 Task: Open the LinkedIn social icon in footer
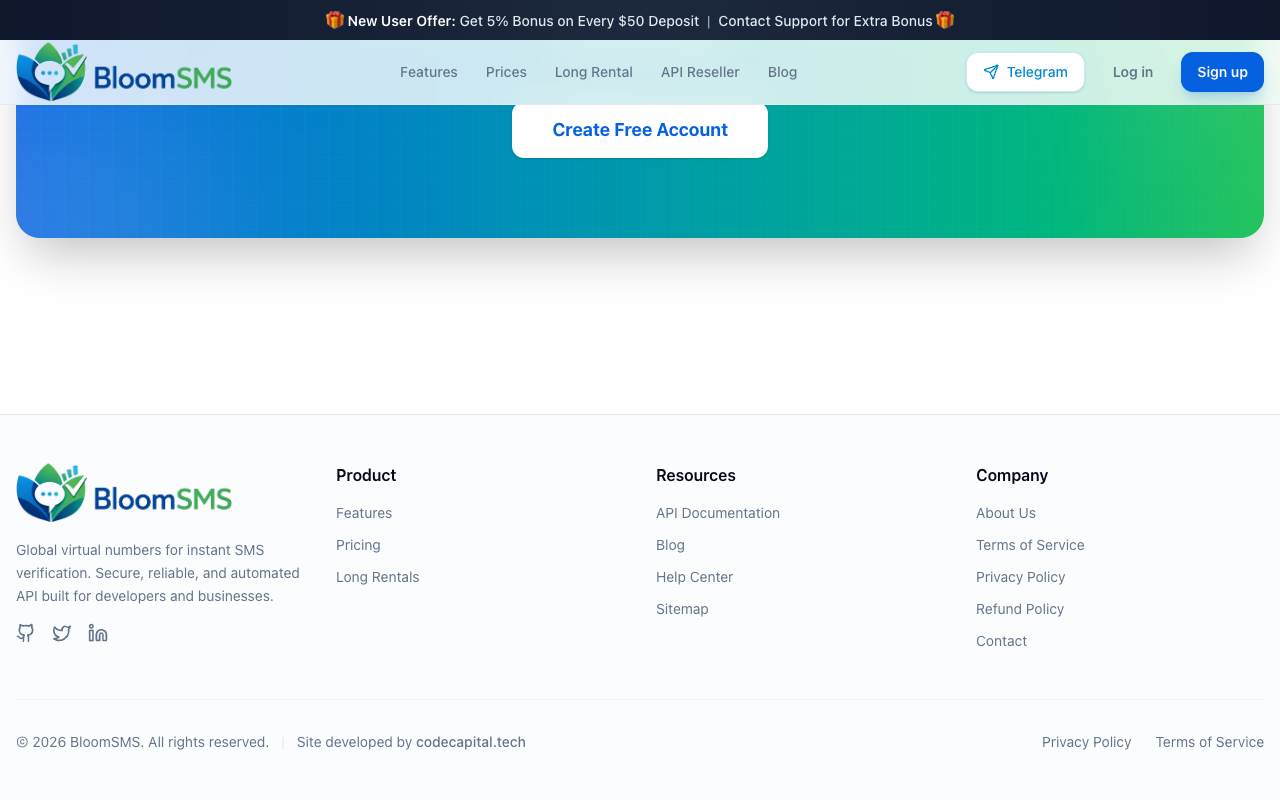pyautogui.click(x=98, y=633)
